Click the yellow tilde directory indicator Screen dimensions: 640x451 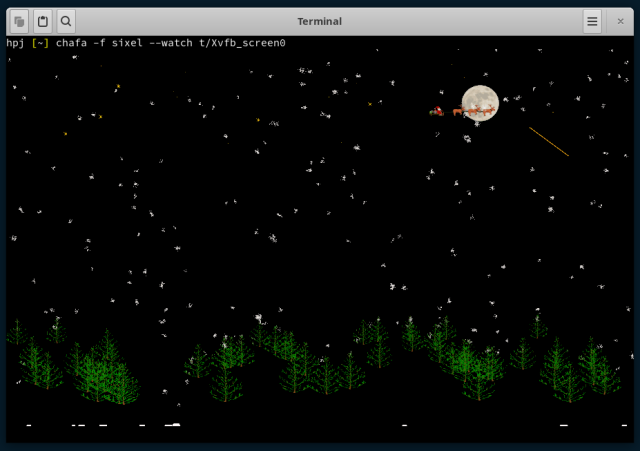(41, 44)
